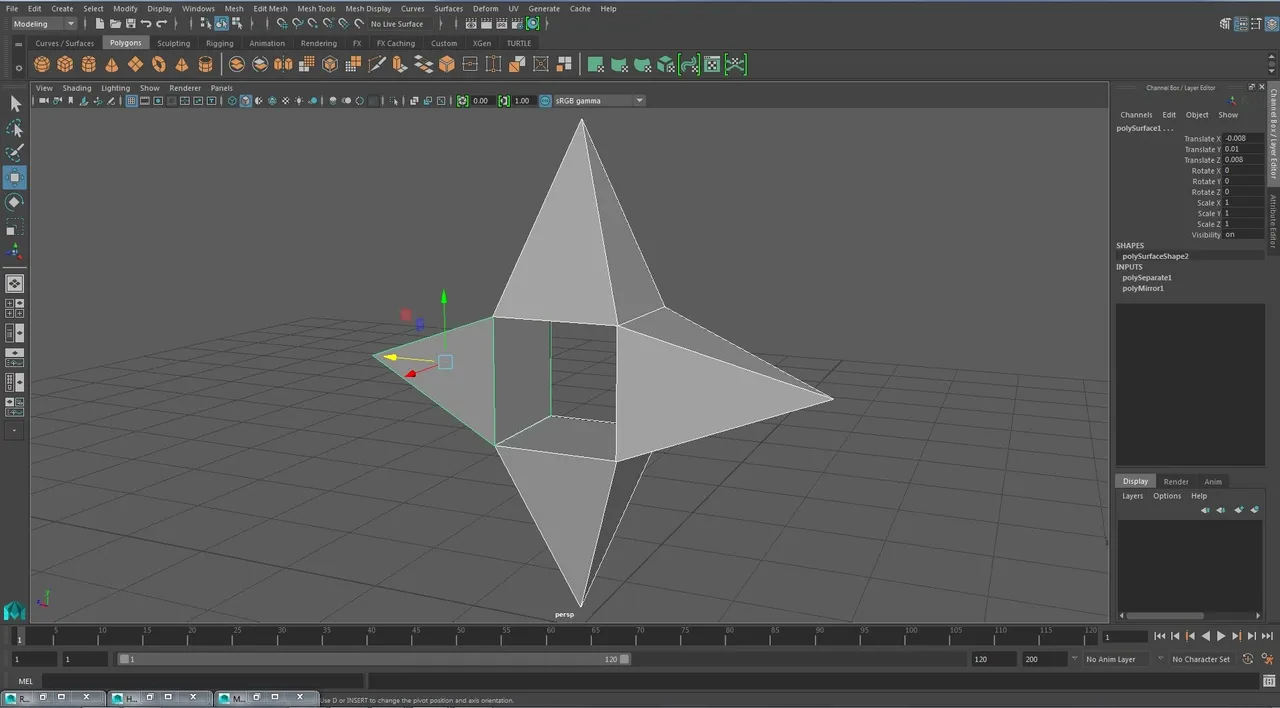Click the Undo arrow icon
Screen dimensions: 1280x708
pos(146,23)
